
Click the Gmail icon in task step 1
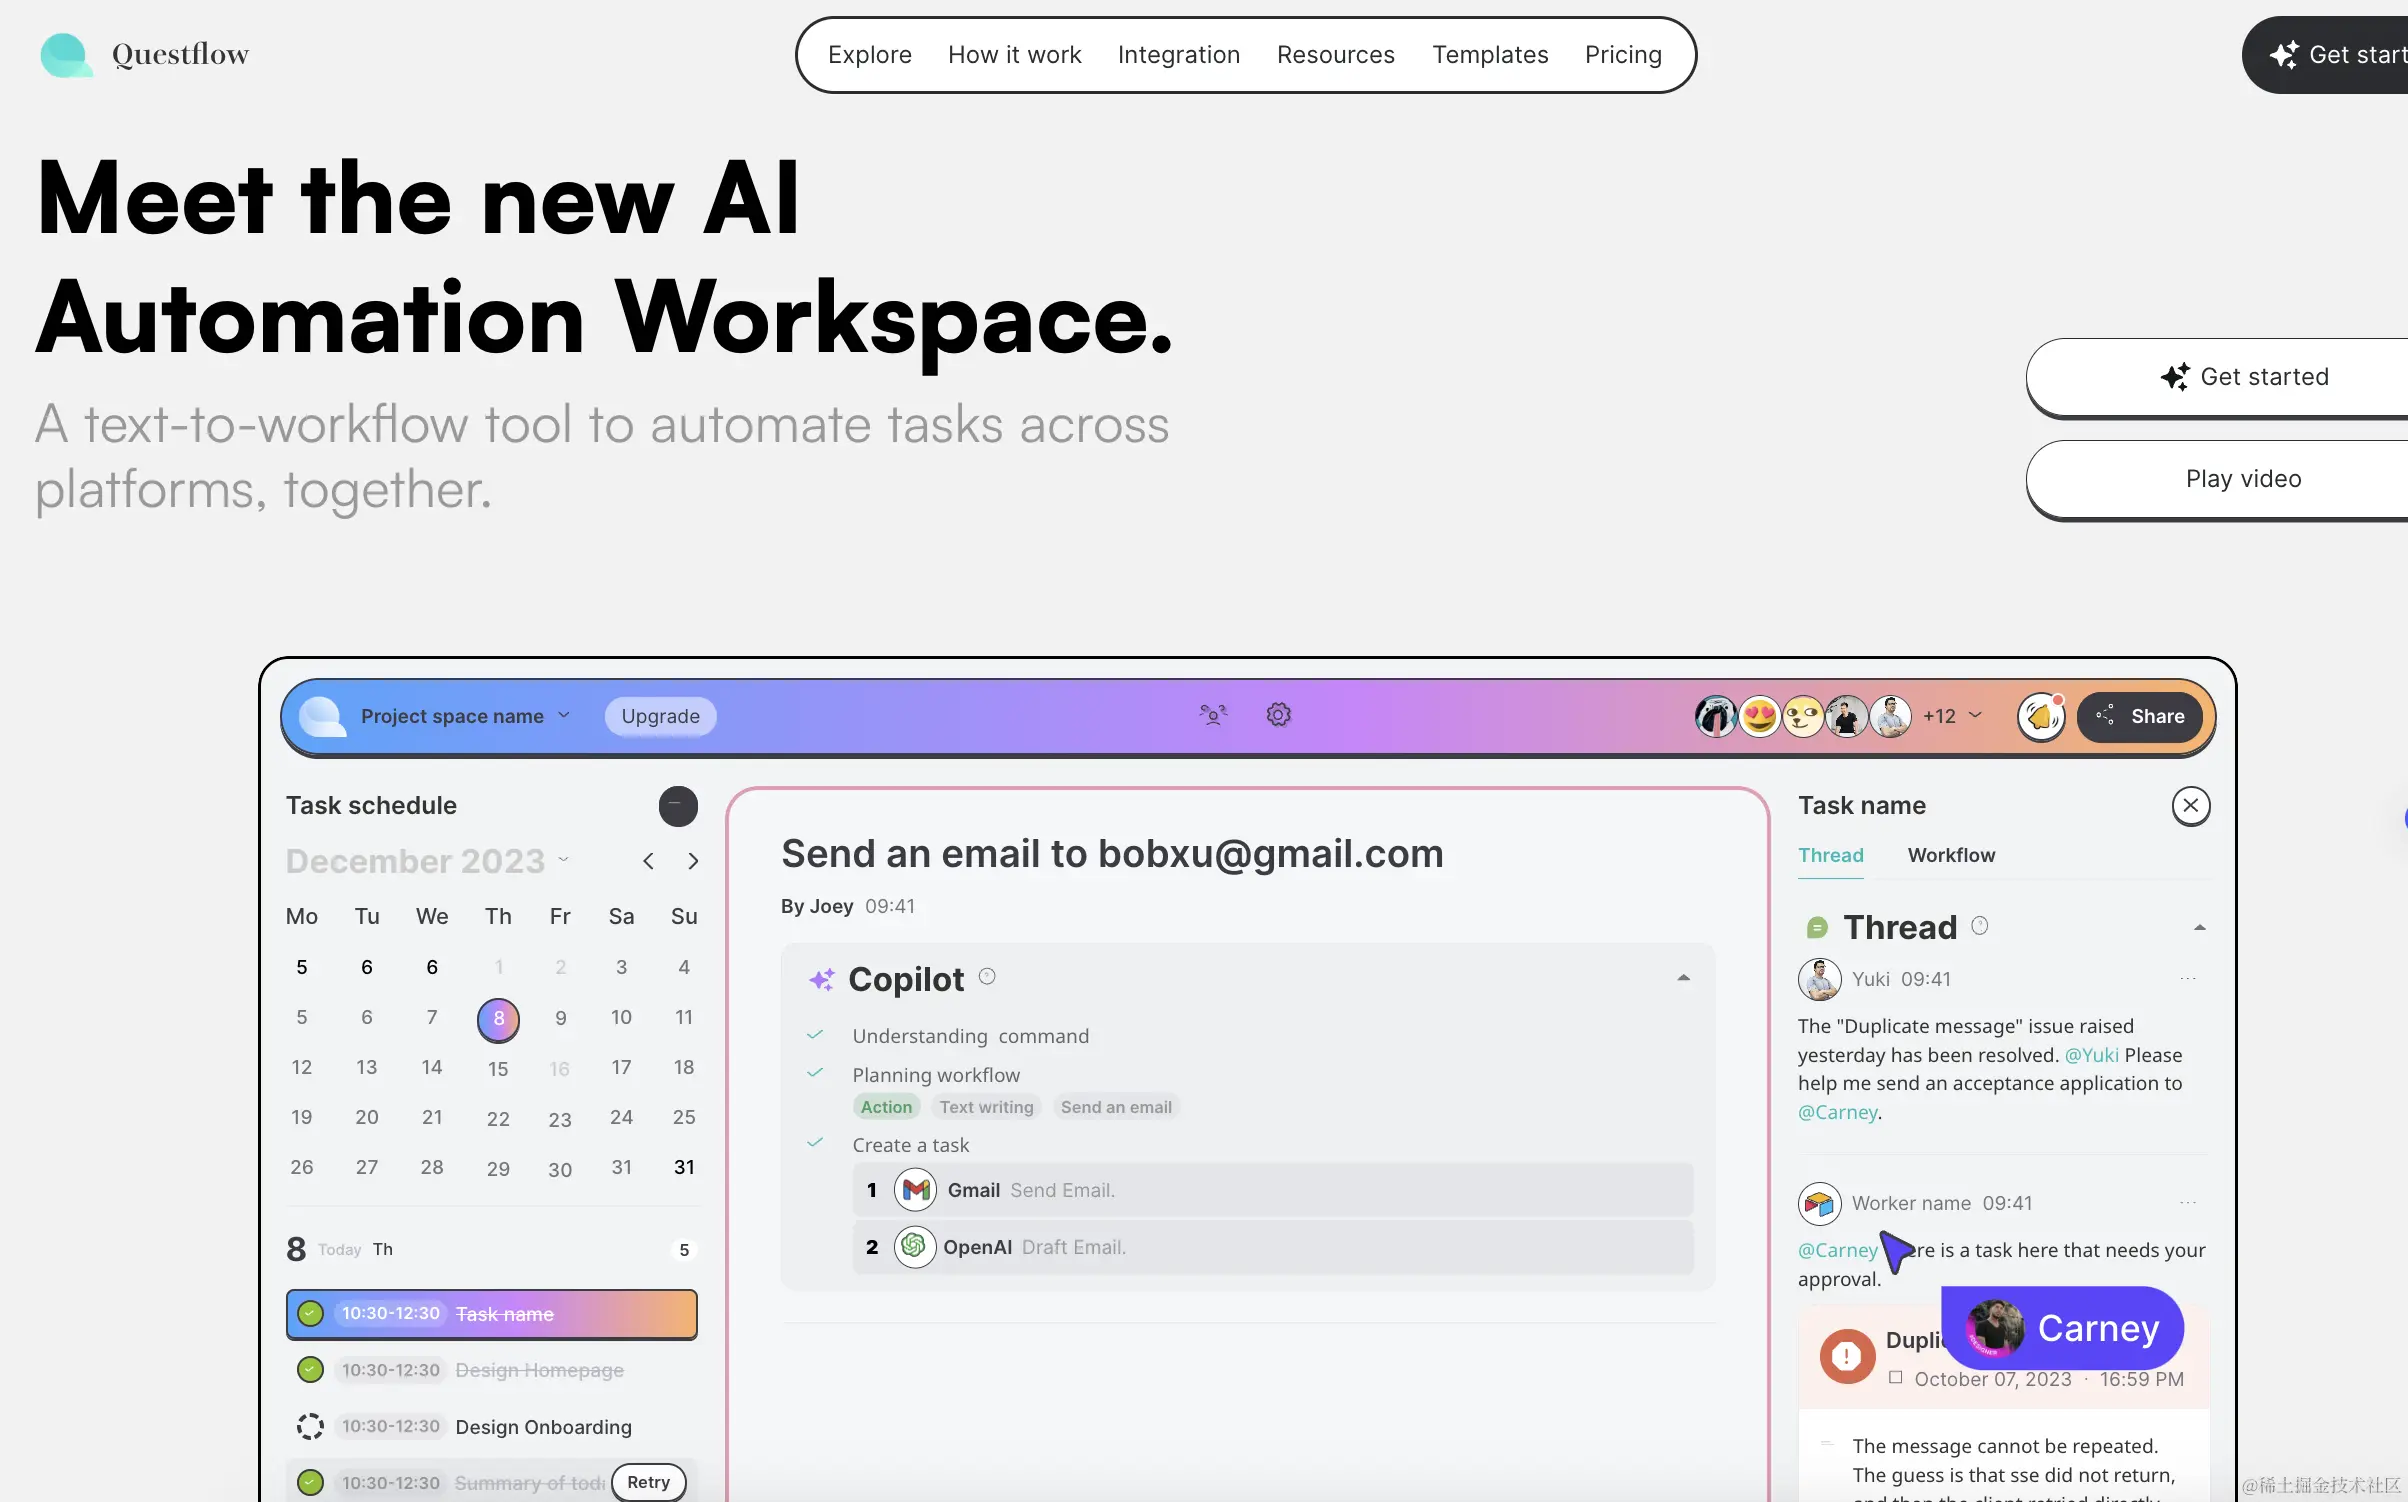915,1190
